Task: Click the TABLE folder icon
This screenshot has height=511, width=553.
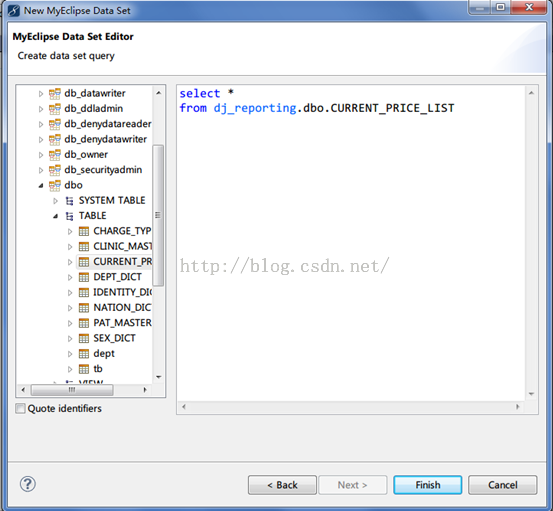Action: pos(69,216)
